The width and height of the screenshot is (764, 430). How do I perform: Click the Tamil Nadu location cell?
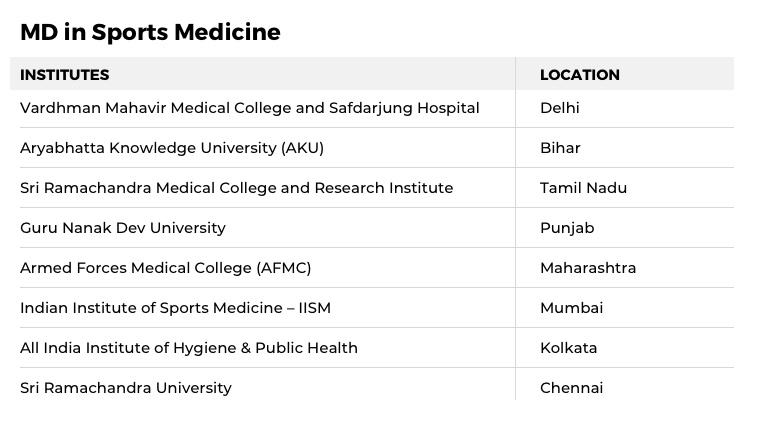point(583,188)
